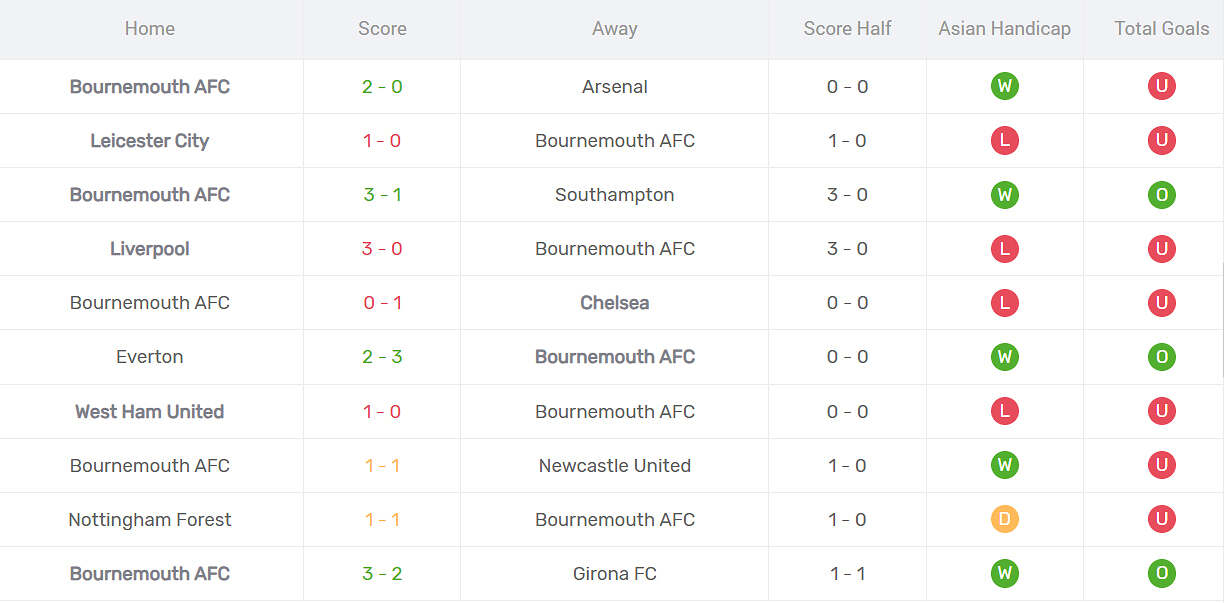
Task: Click the U total goals badge for Newcastle United match
Action: tap(1161, 466)
